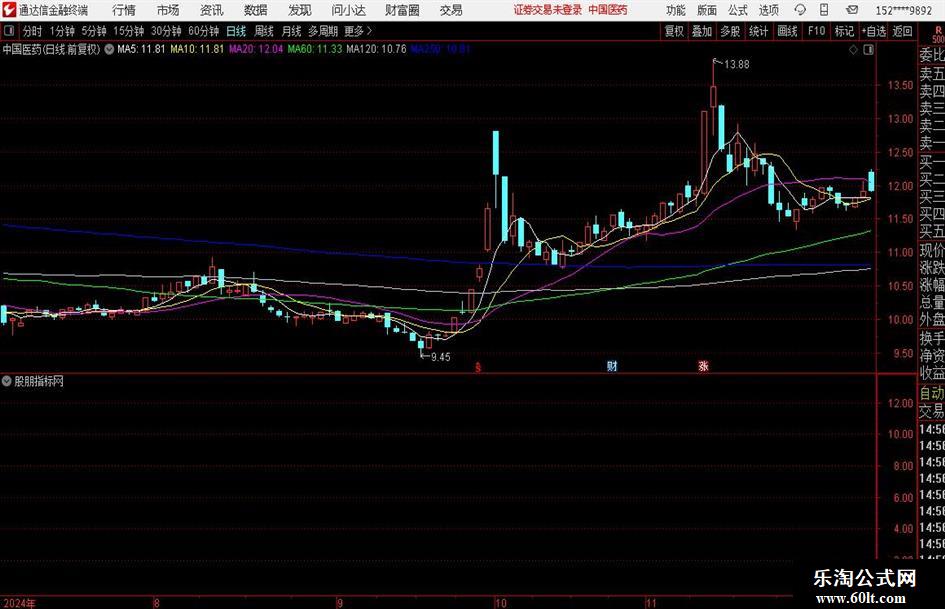Click the MA5: 11.81 label
Screen dimensions: 945x609
click(141, 49)
